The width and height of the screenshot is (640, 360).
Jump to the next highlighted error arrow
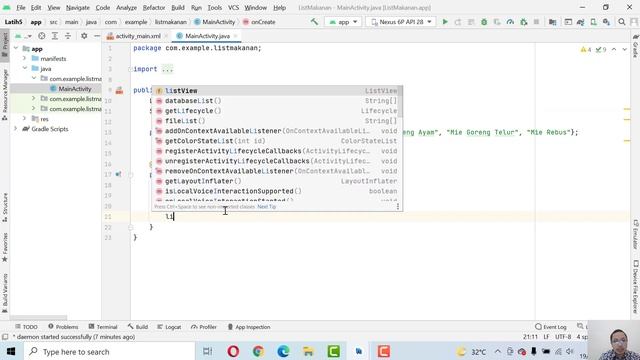point(624,49)
